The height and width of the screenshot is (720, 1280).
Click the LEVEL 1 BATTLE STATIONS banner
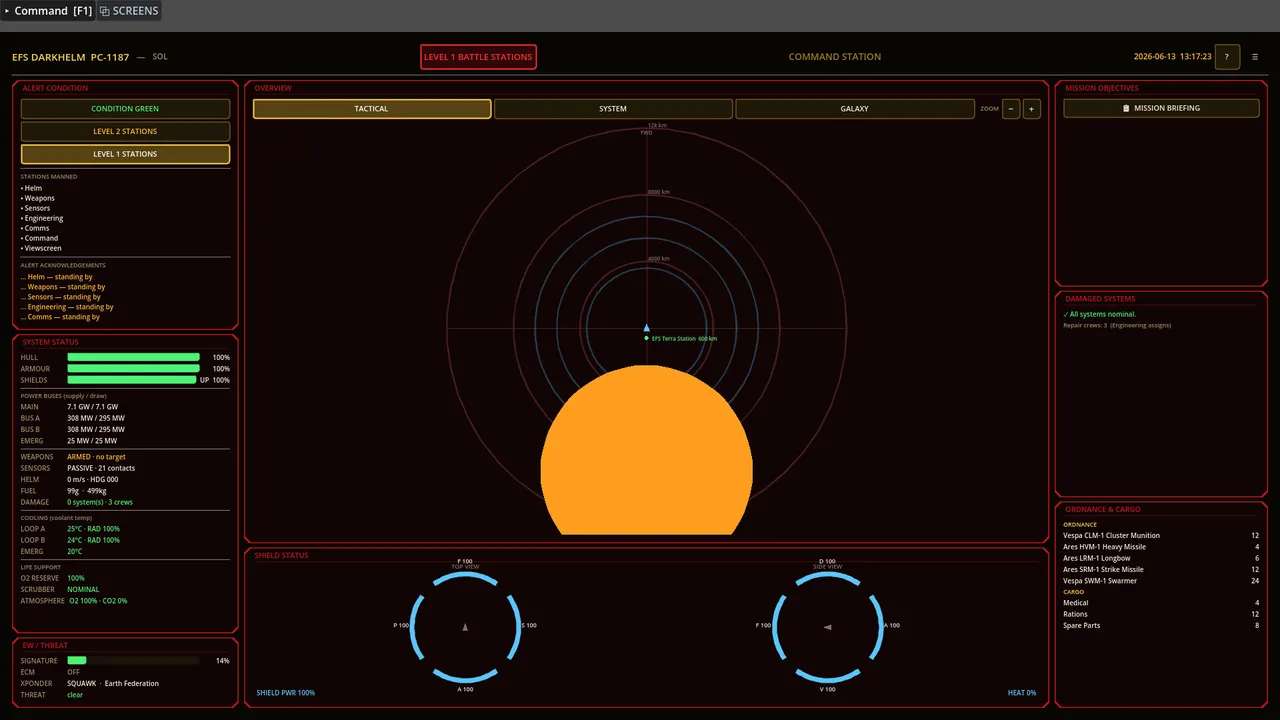pyautogui.click(x=478, y=57)
